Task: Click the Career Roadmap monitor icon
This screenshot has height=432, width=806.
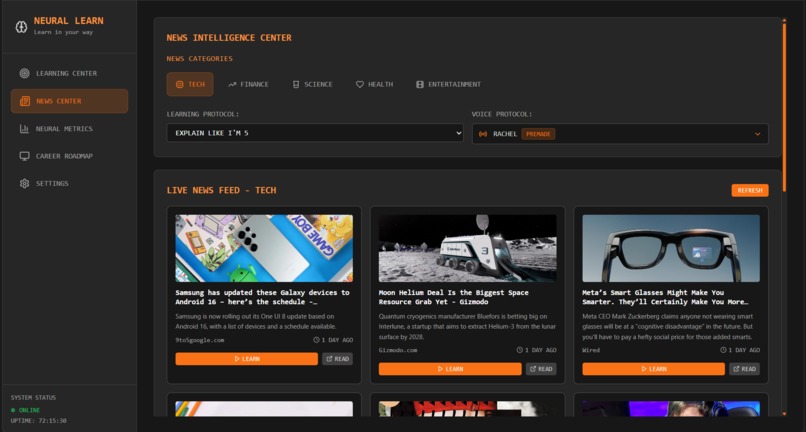Action: click(x=24, y=156)
